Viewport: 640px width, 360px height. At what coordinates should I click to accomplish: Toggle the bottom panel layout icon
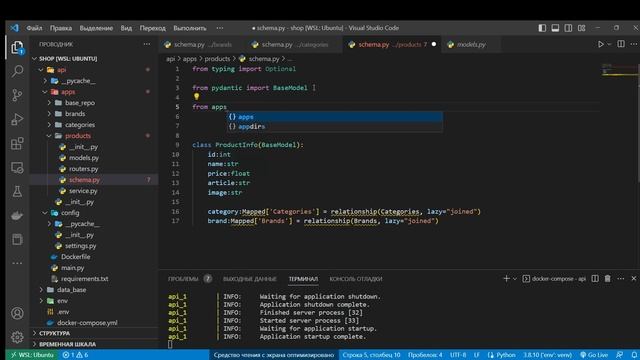555,28
